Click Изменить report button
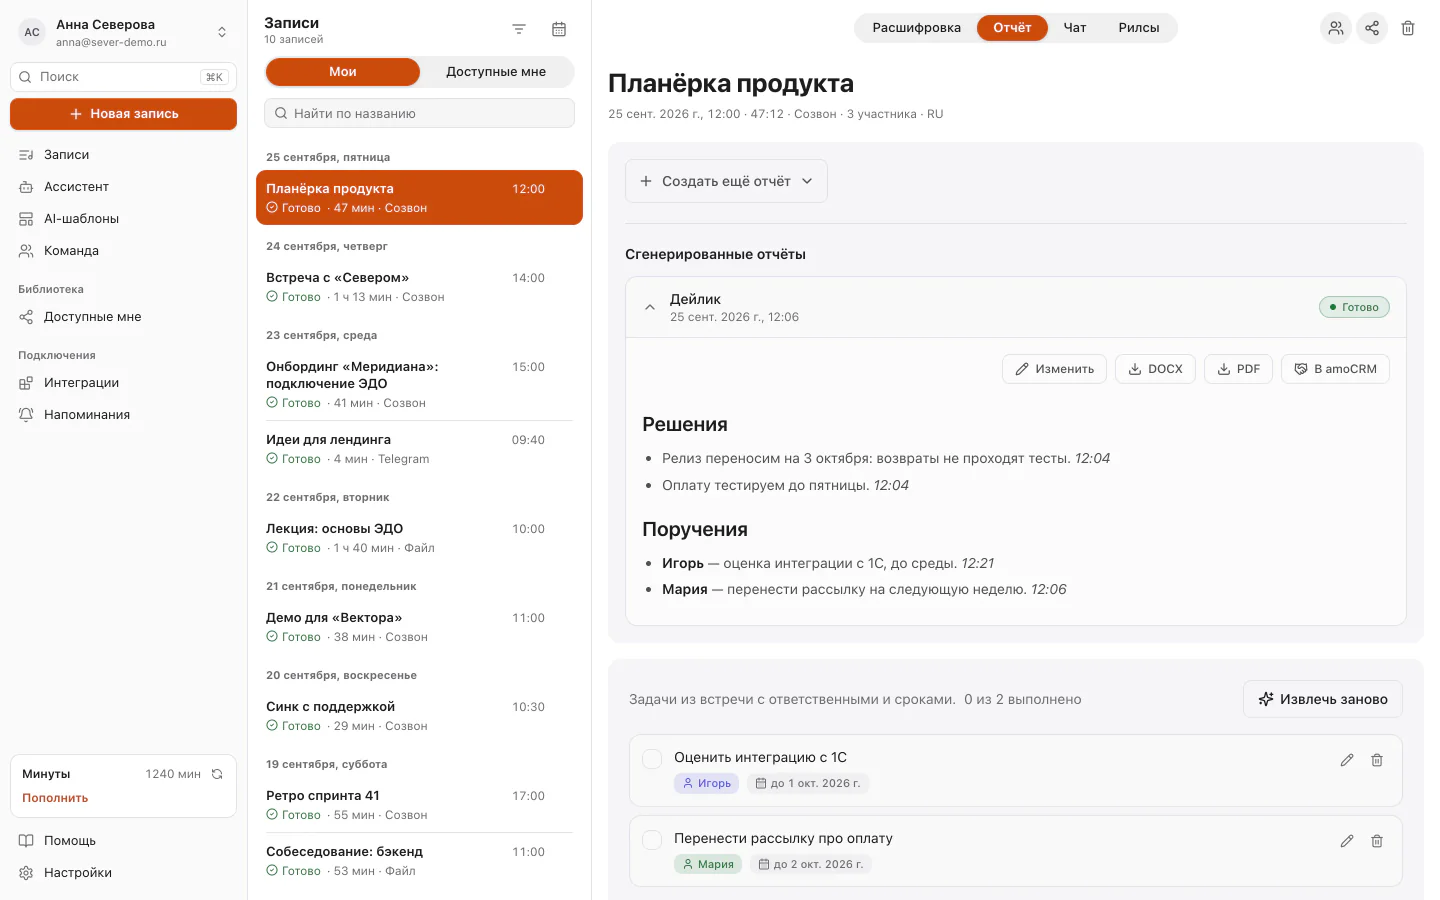The height and width of the screenshot is (900, 1440). [x=1054, y=369]
